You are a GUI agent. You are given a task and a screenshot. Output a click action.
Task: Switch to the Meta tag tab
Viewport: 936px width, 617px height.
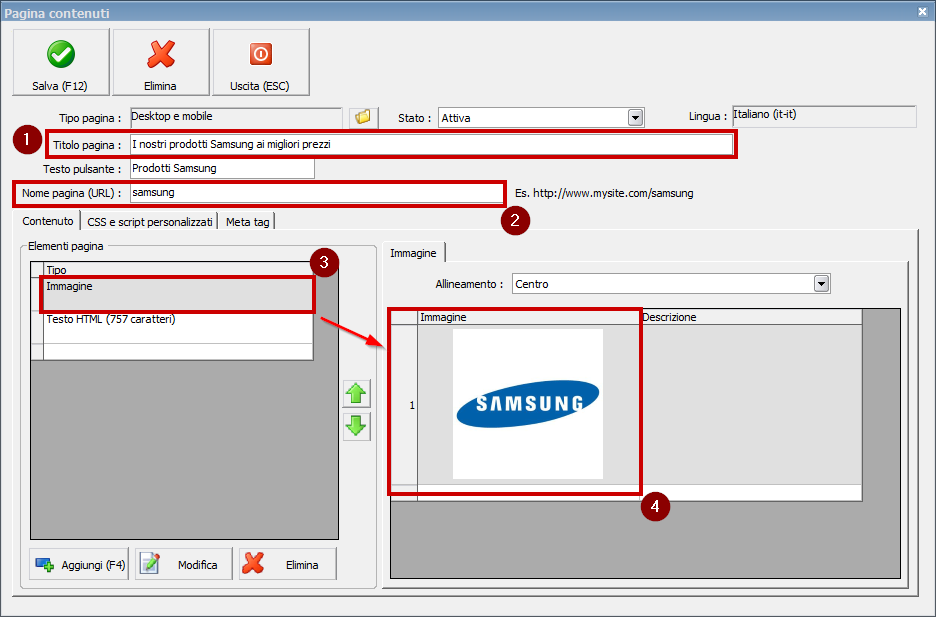[247, 222]
